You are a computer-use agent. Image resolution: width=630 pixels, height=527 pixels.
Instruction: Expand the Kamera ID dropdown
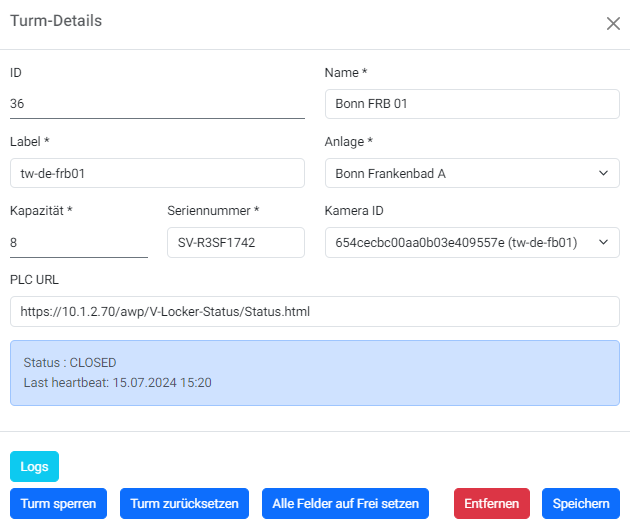[x=472, y=242]
